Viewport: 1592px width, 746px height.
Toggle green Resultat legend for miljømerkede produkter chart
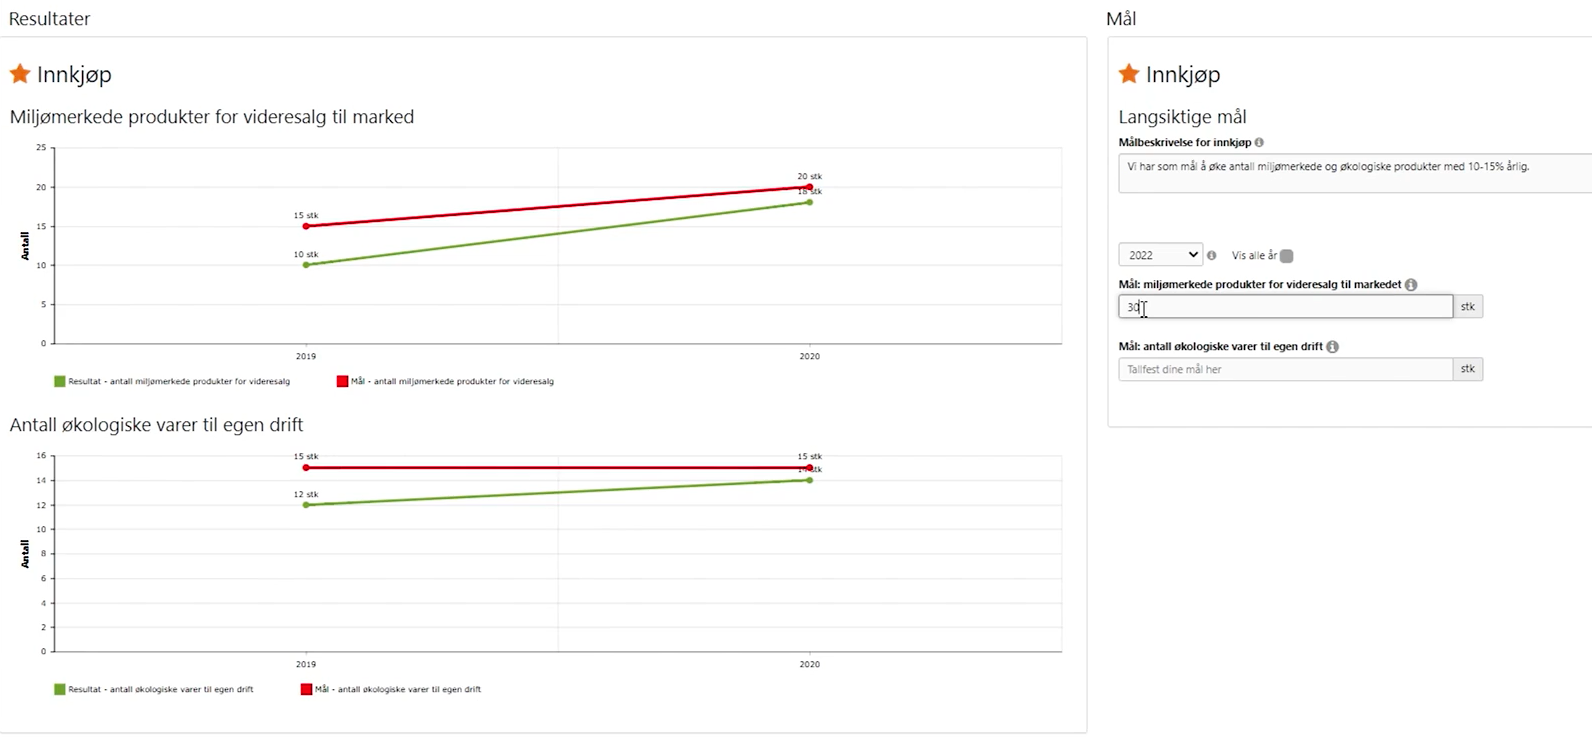pos(60,381)
